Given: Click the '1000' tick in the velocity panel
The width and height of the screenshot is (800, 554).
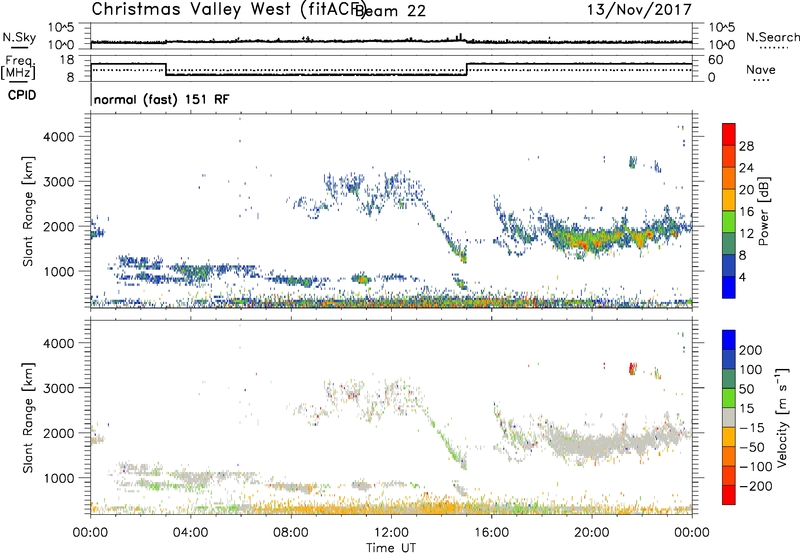Looking at the screenshot, I should pos(59,478).
